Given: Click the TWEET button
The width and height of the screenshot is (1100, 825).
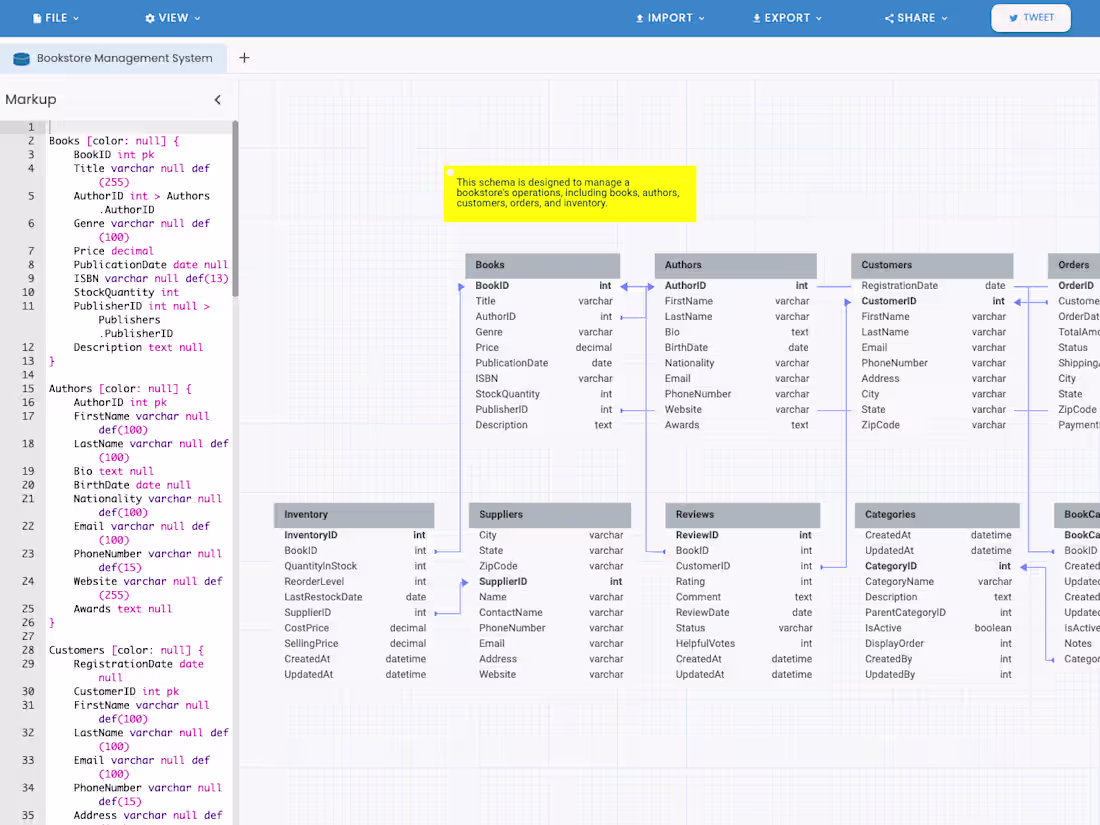Looking at the screenshot, I should 1031,18.
